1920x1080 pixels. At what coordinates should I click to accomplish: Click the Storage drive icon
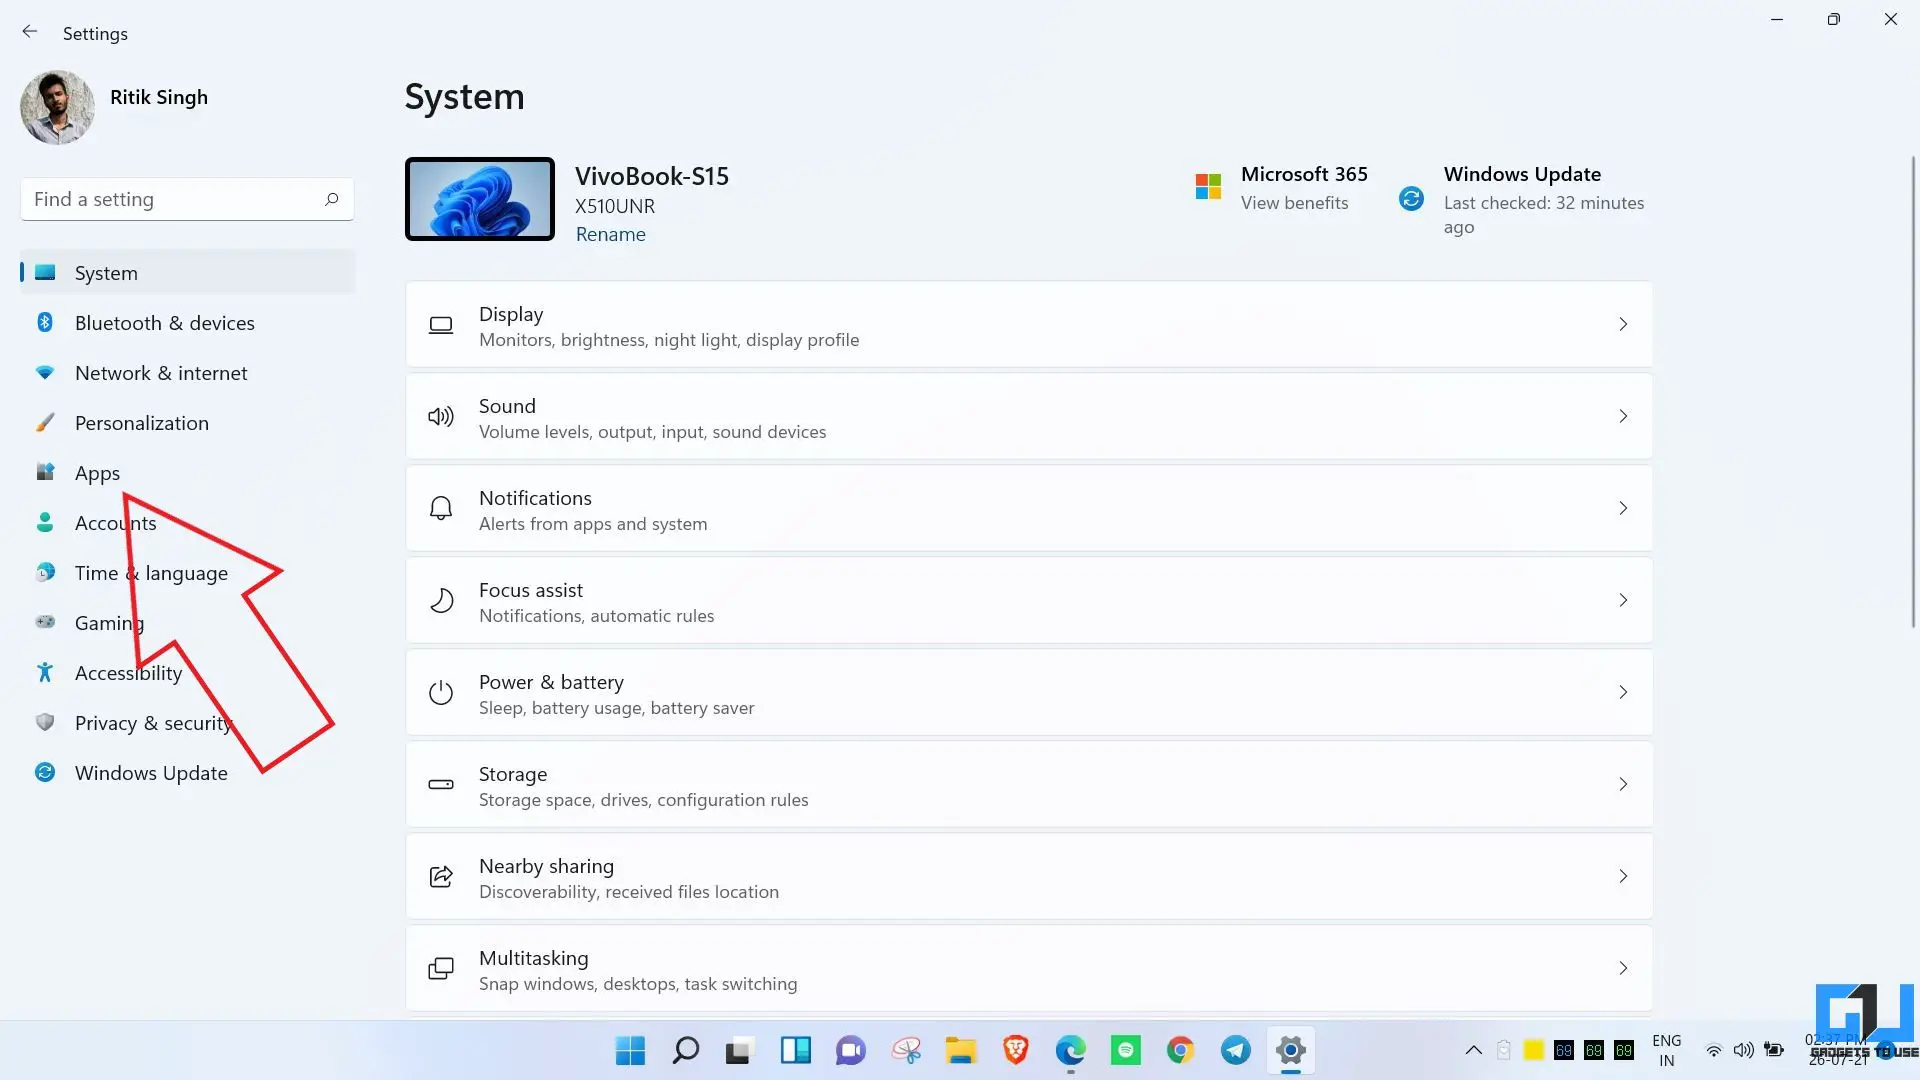pos(441,785)
